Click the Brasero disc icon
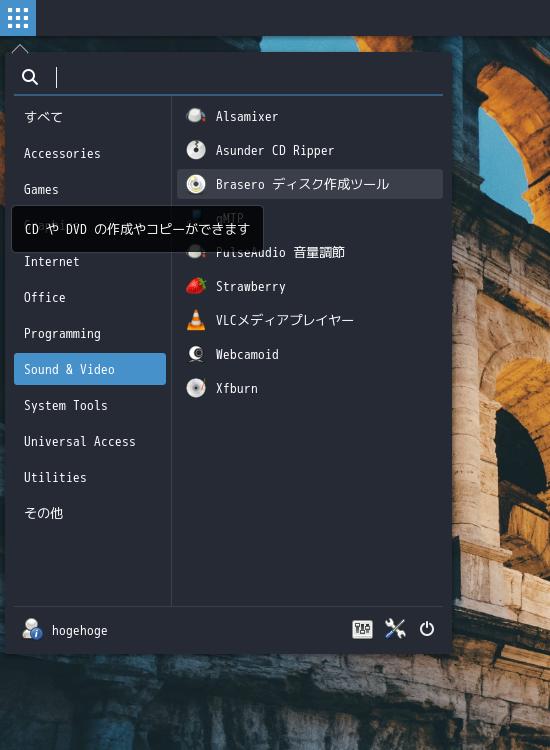Viewport: 550px width, 750px height. click(196, 184)
